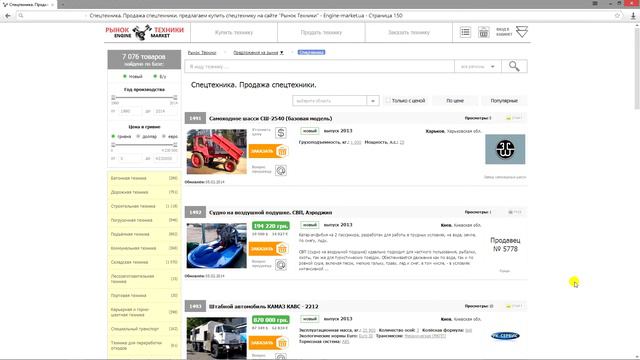
Task: Click address bar search magnifier icon
Action: pos(21,16)
